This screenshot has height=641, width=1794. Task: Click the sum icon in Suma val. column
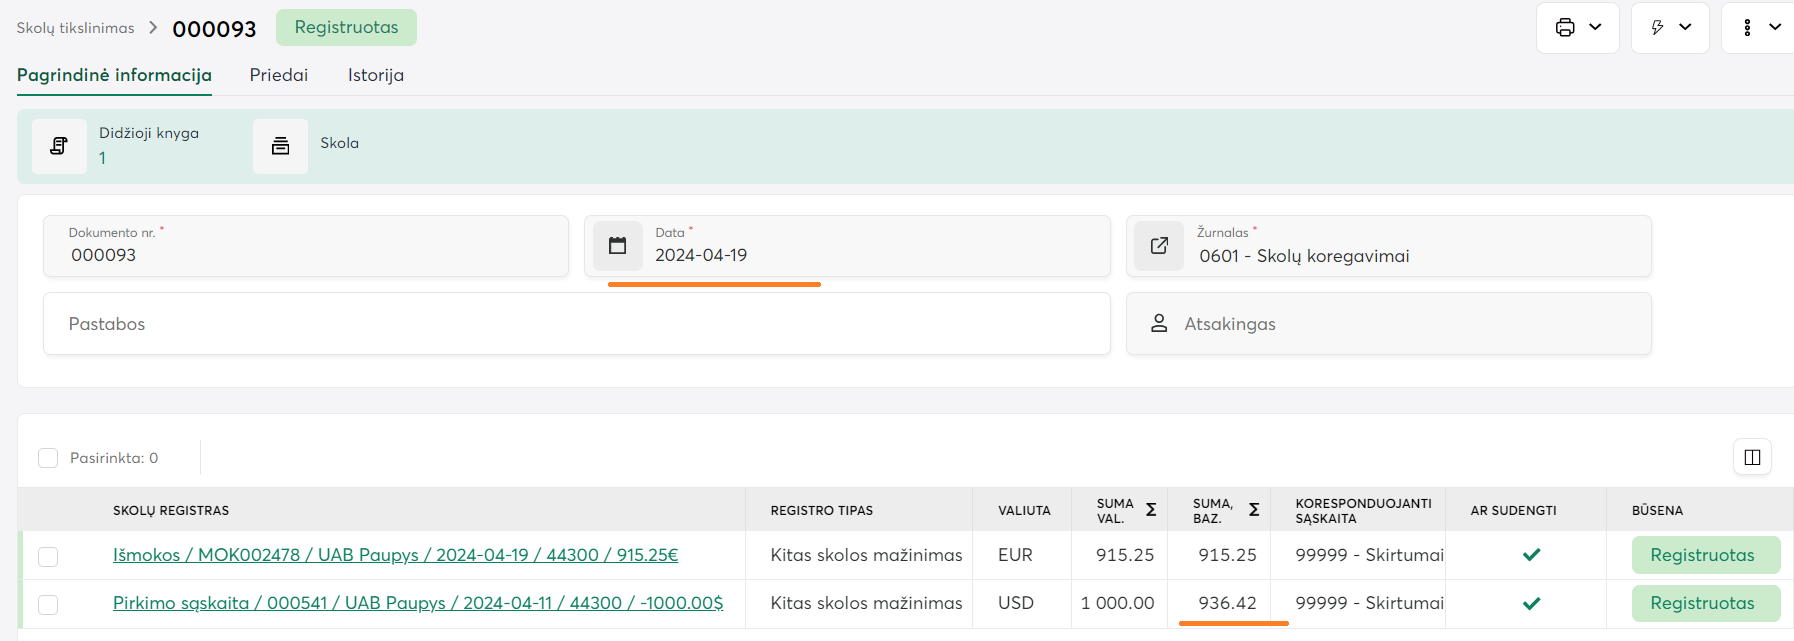tap(1151, 510)
